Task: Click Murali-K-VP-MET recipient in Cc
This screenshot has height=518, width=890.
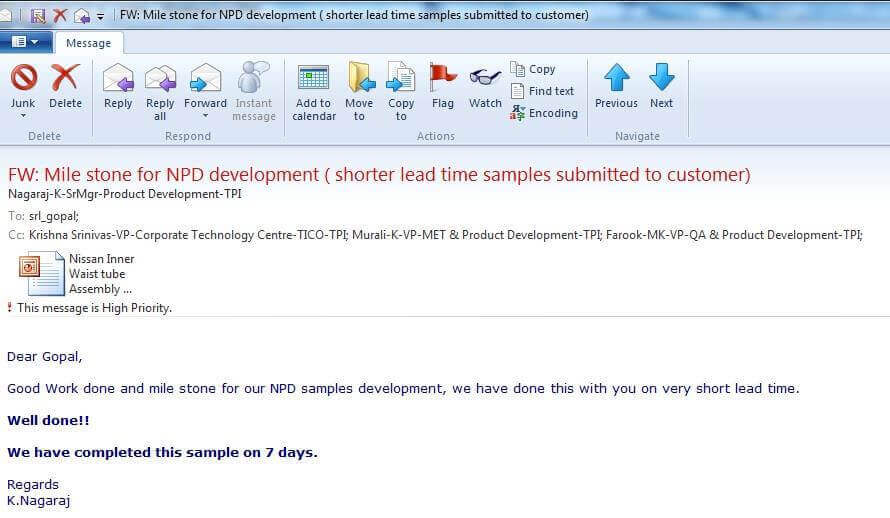Action: point(476,235)
